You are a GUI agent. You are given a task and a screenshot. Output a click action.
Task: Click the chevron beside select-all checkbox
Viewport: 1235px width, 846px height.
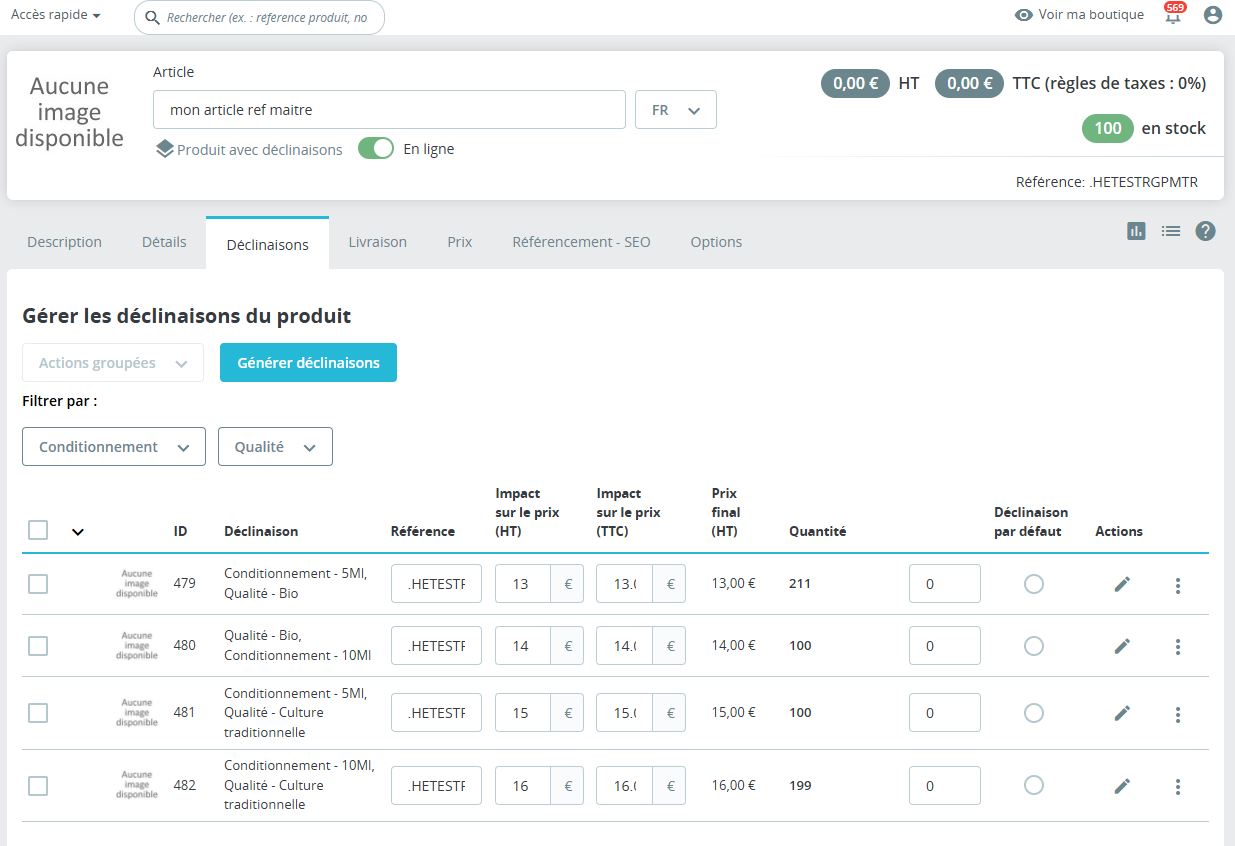click(78, 532)
